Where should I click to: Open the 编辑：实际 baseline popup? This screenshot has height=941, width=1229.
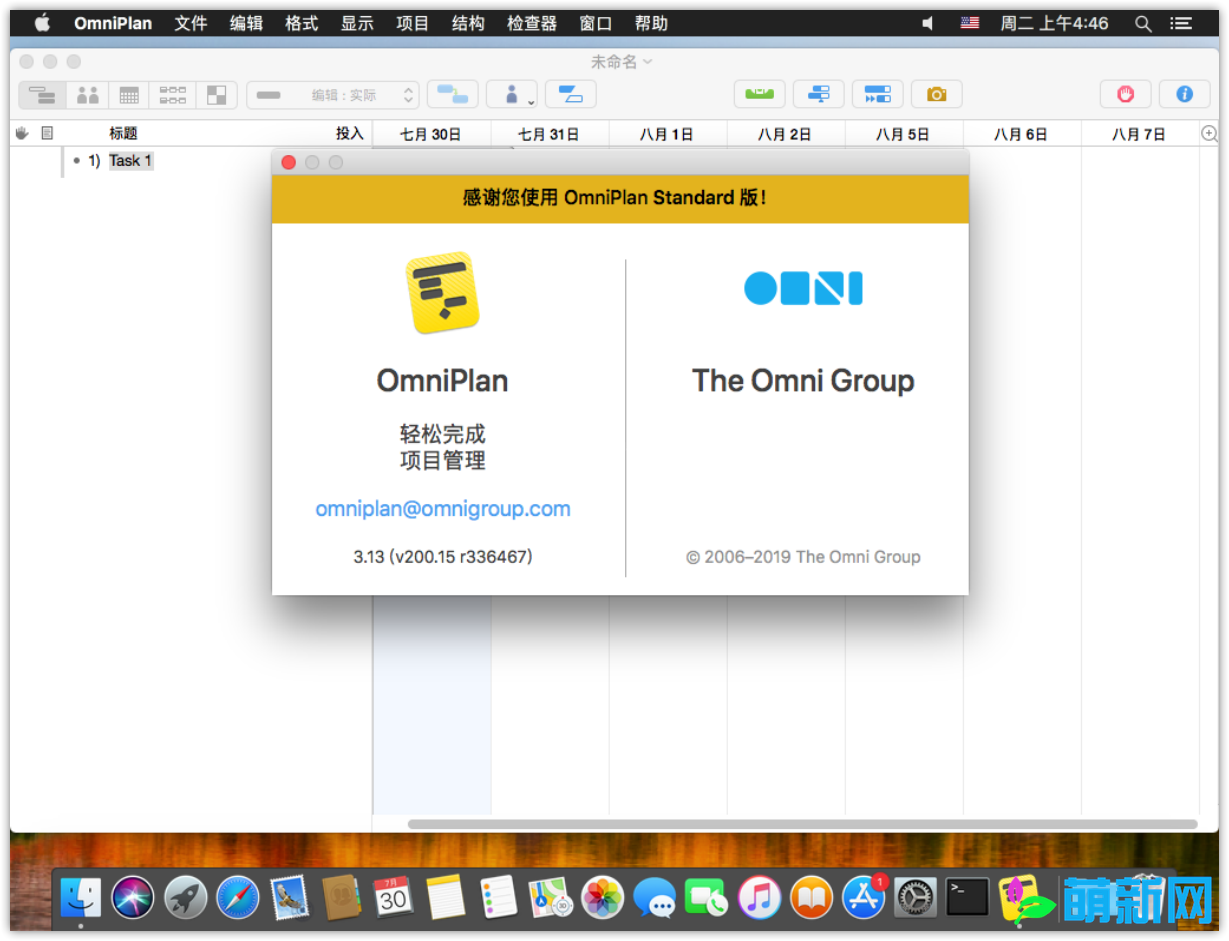pos(333,95)
